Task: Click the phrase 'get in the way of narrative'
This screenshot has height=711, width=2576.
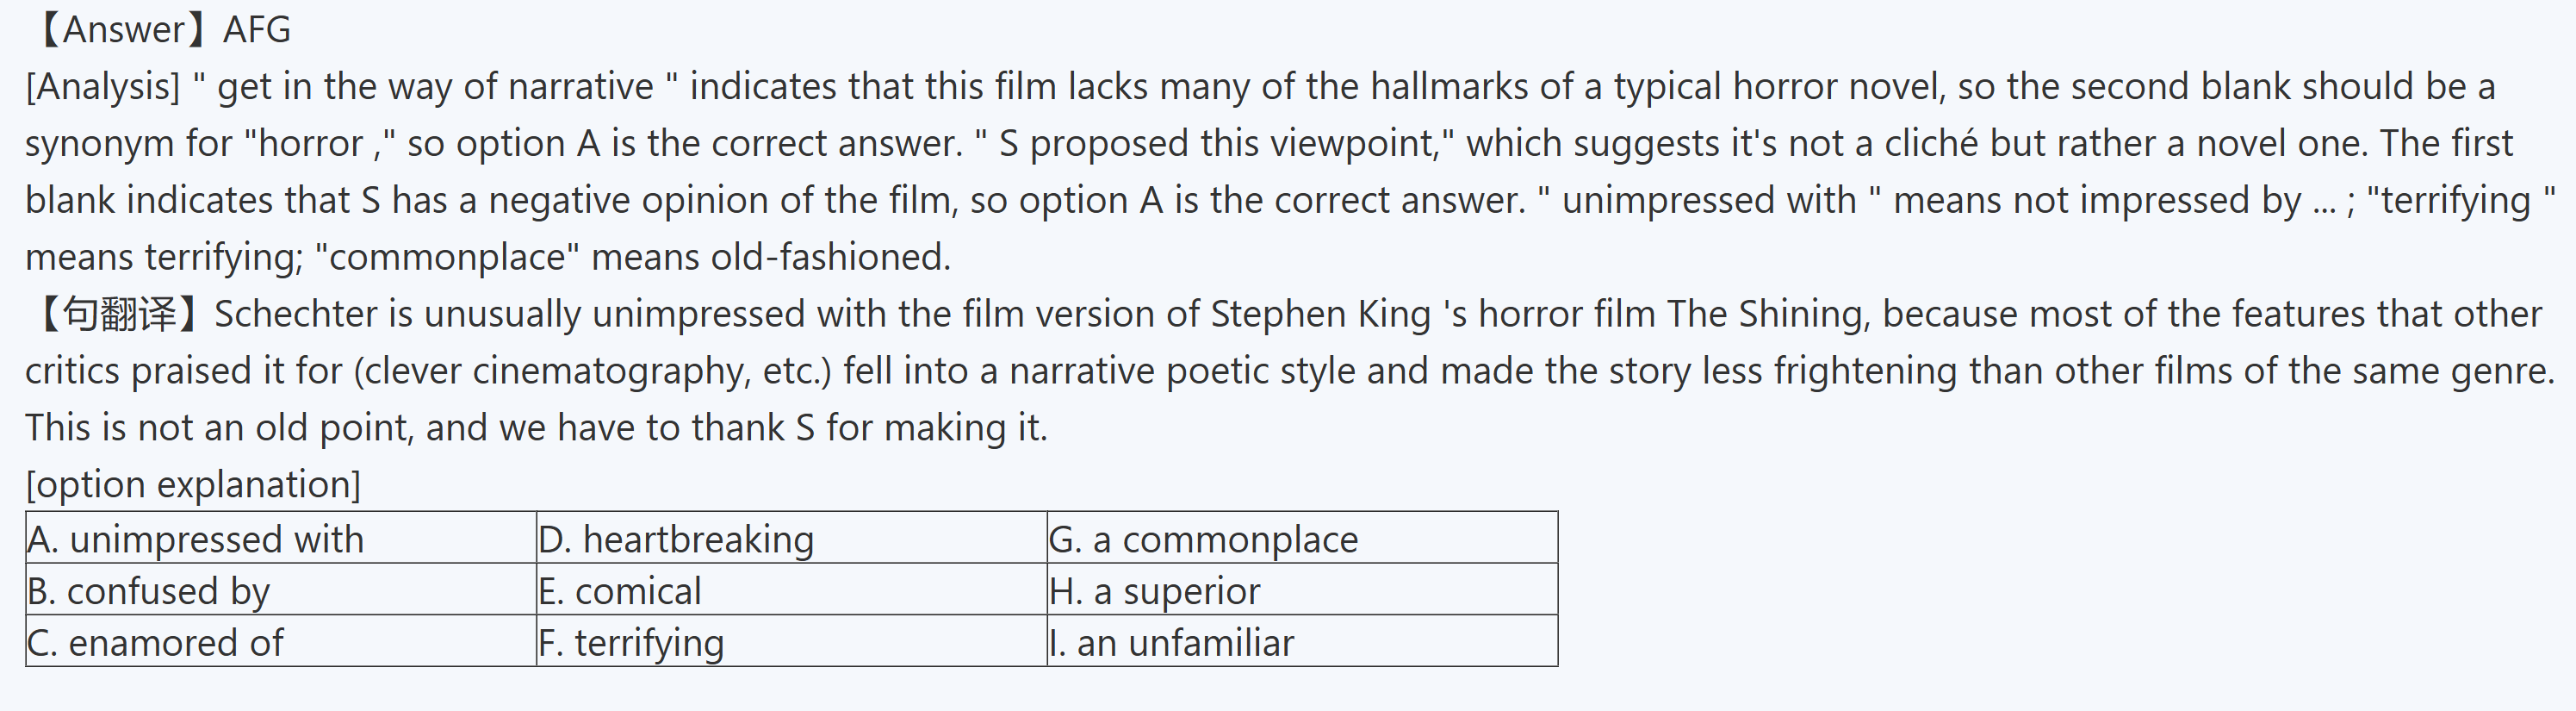Action: tap(435, 87)
